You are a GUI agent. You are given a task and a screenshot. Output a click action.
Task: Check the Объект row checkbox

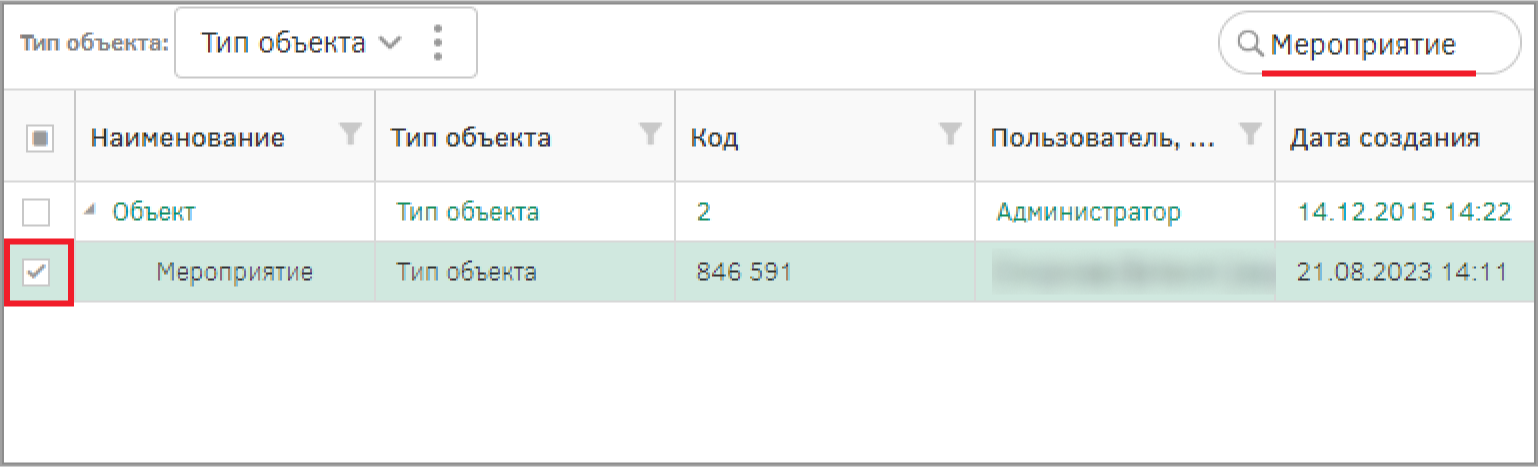36,211
